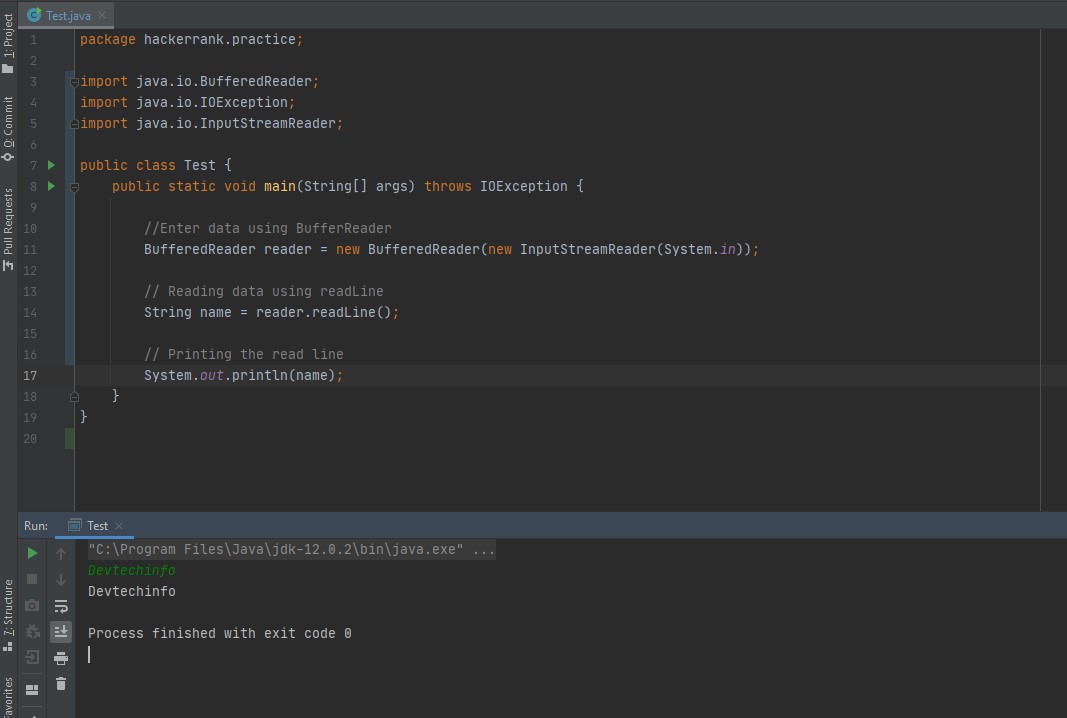The image size is (1067, 718).
Task: Collapse the import statements fold on line 3
Action: point(74,81)
